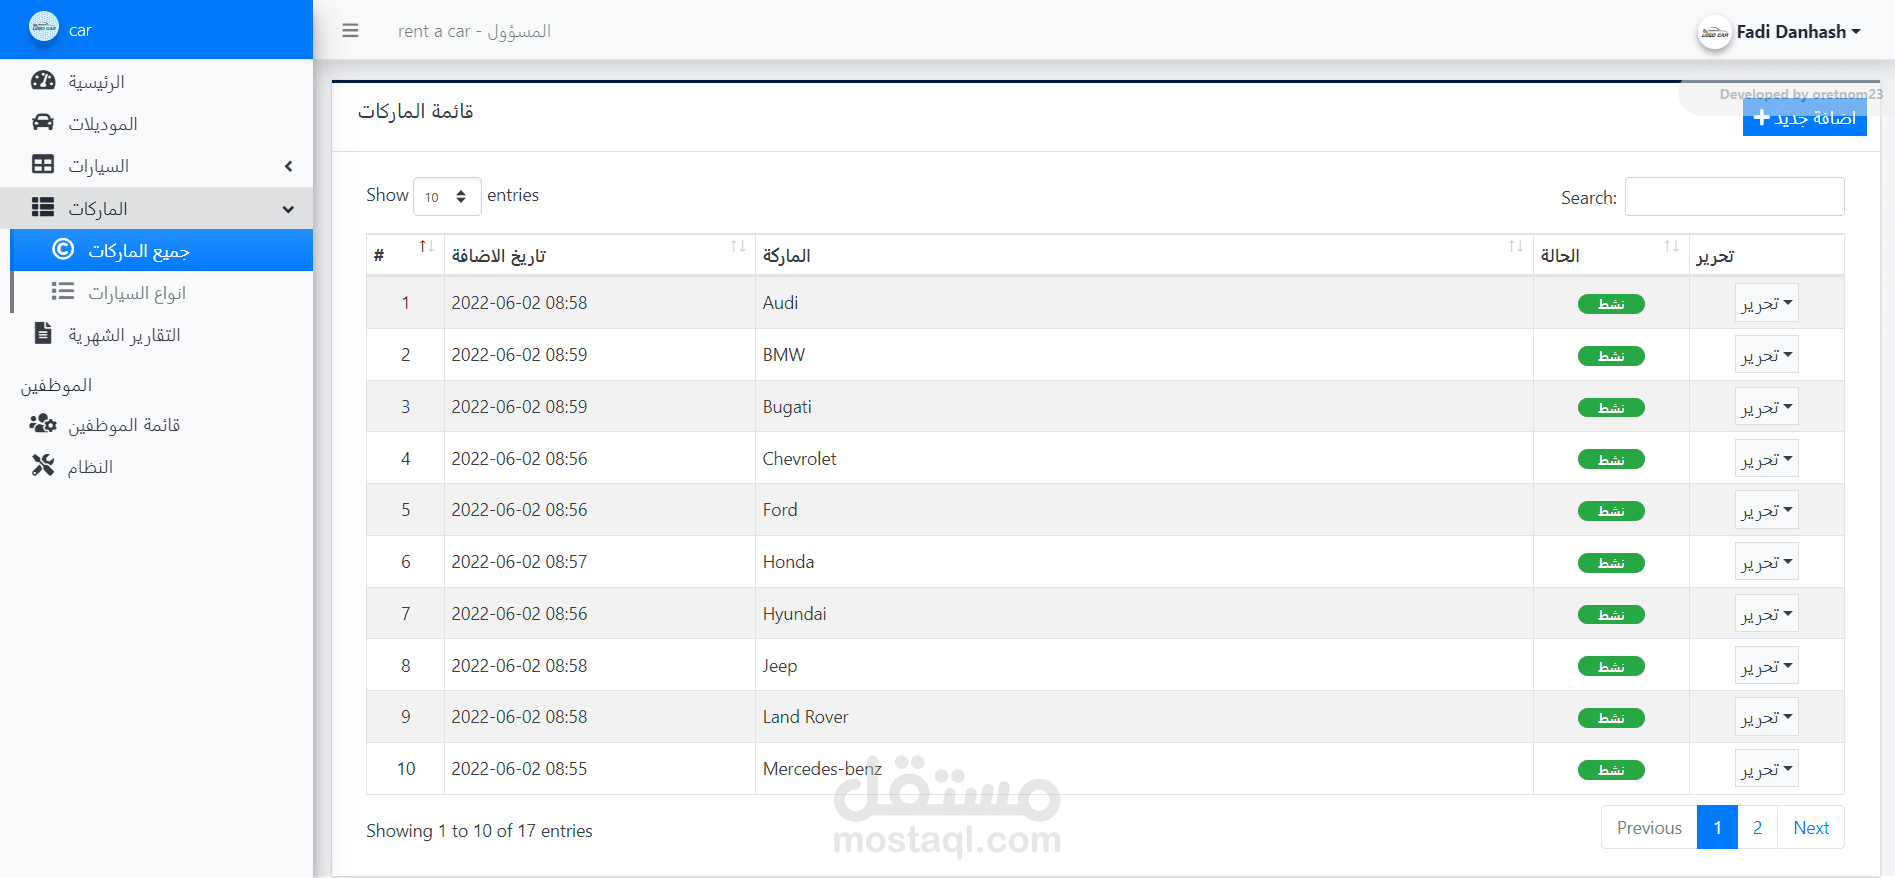Click into the Search input field

1734,197
